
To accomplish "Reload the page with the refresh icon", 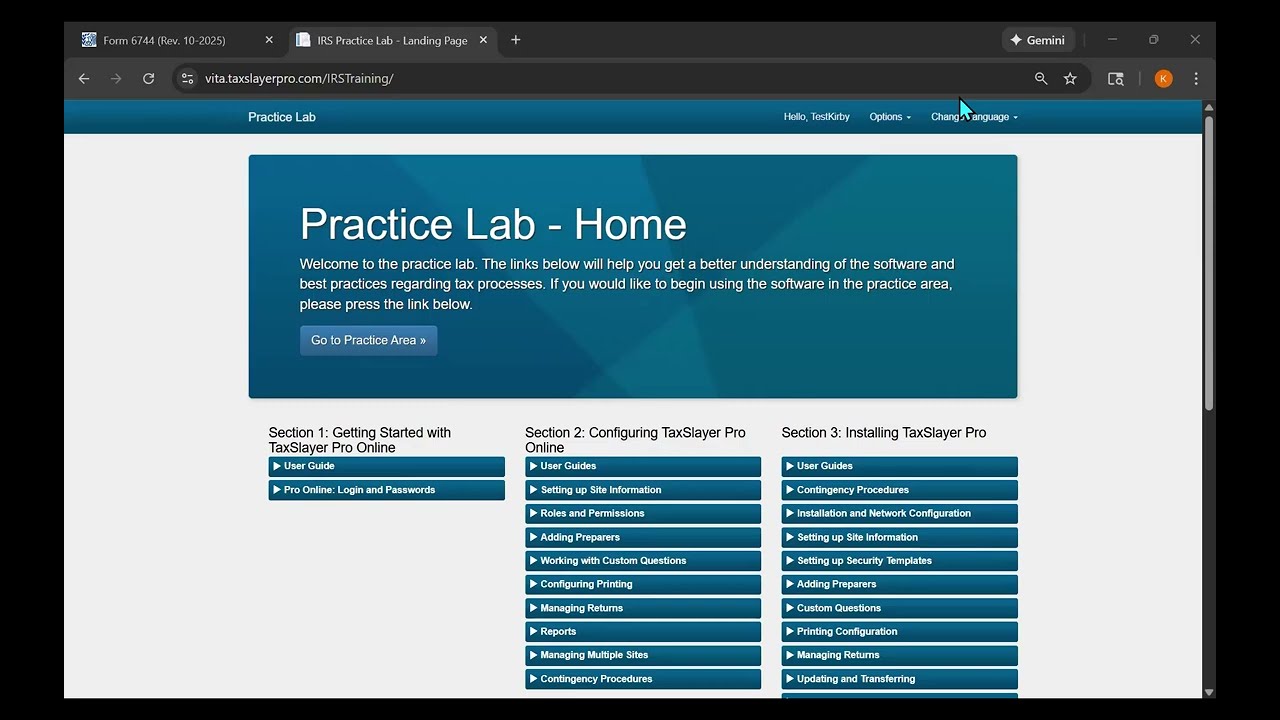I will [x=148, y=78].
